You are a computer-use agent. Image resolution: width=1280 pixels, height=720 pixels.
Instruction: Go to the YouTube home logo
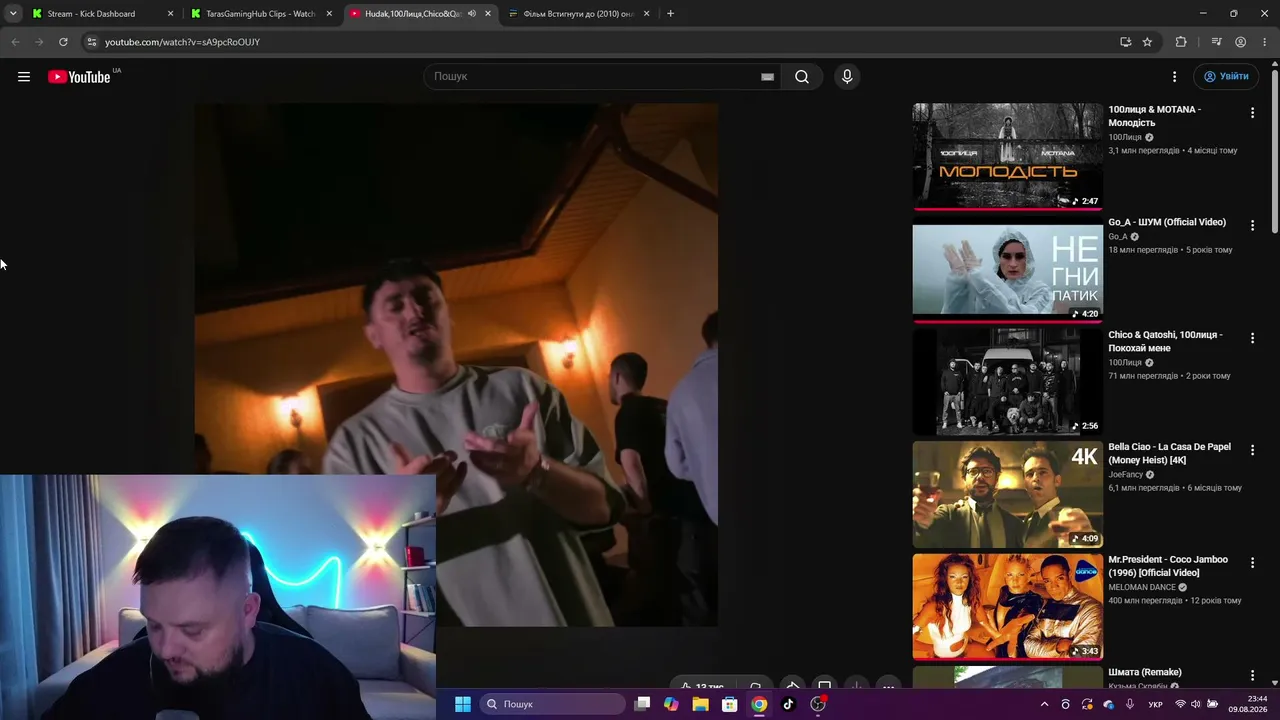coord(79,77)
